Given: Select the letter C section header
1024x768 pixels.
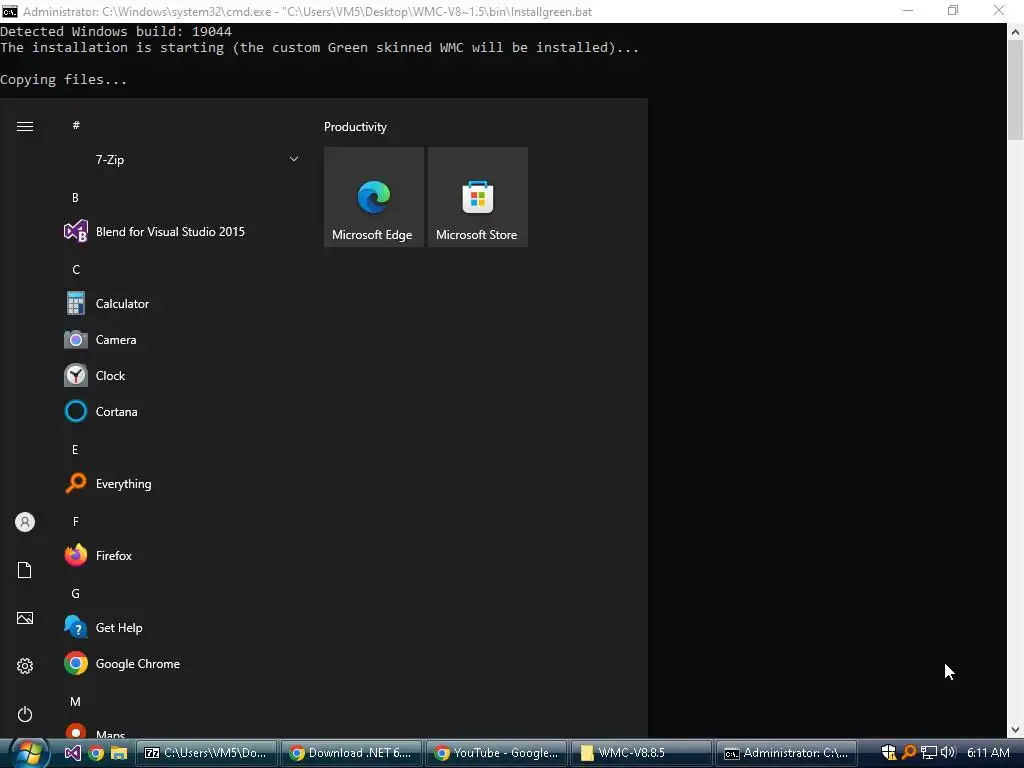Looking at the screenshot, I should click(76, 270).
